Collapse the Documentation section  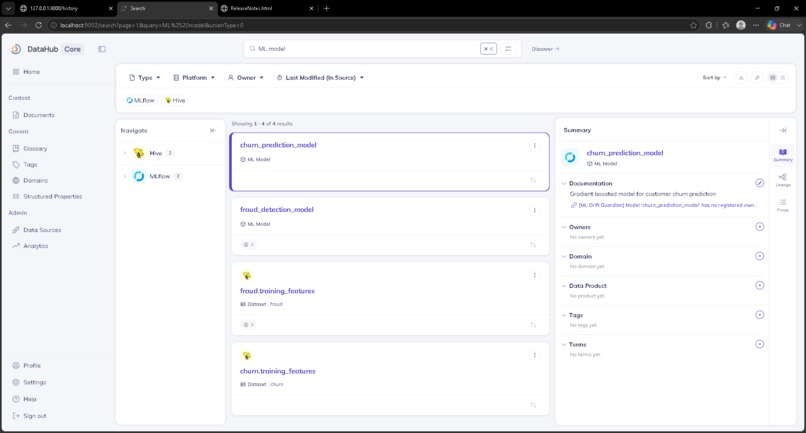[564, 184]
